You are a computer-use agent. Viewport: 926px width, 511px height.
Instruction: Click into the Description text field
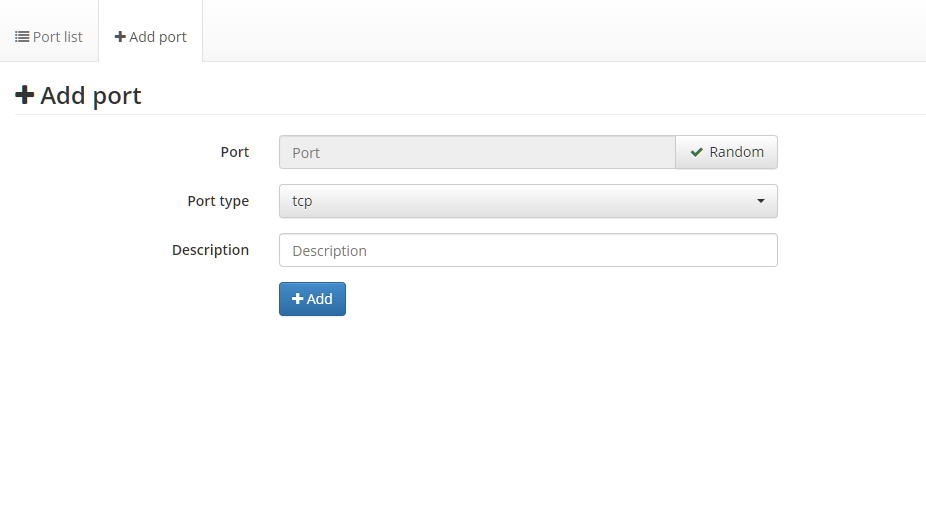(528, 250)
